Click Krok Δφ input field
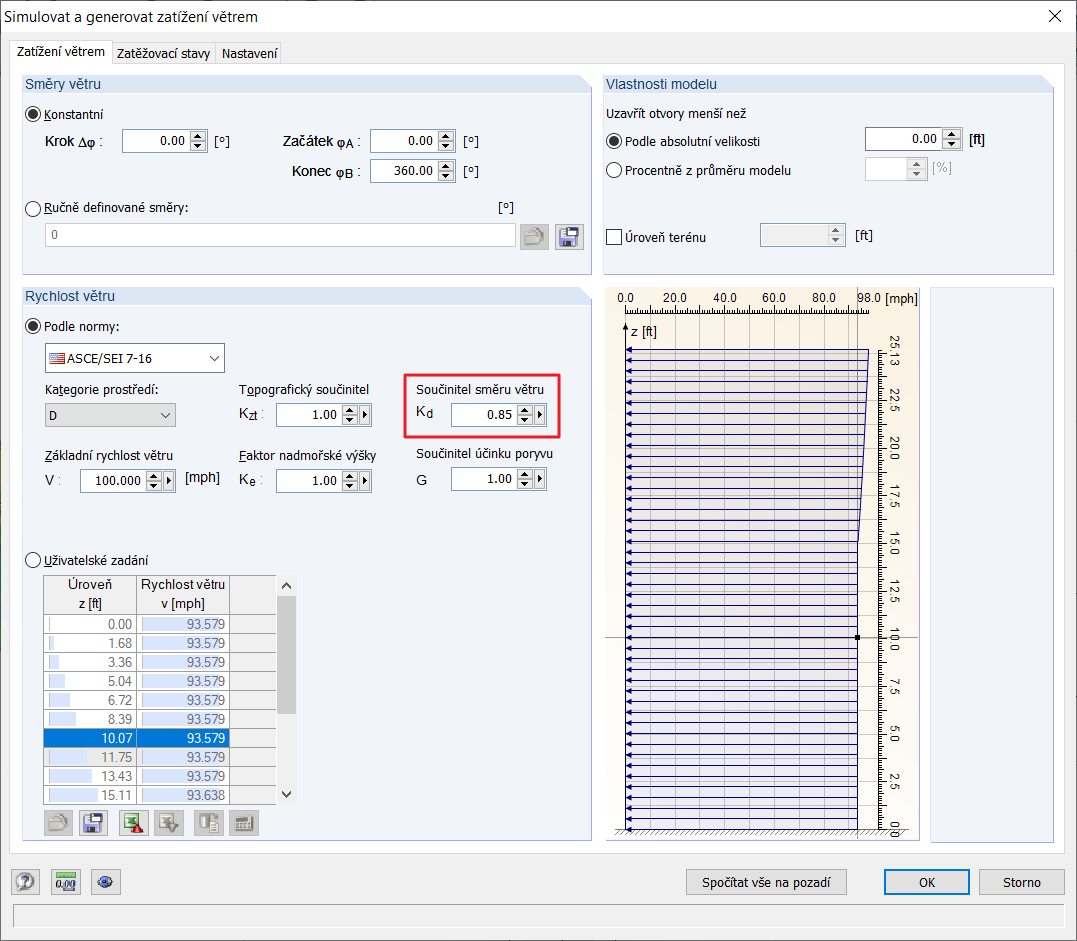This screenshot has height=941, width=1077. (x=157, y=141)
